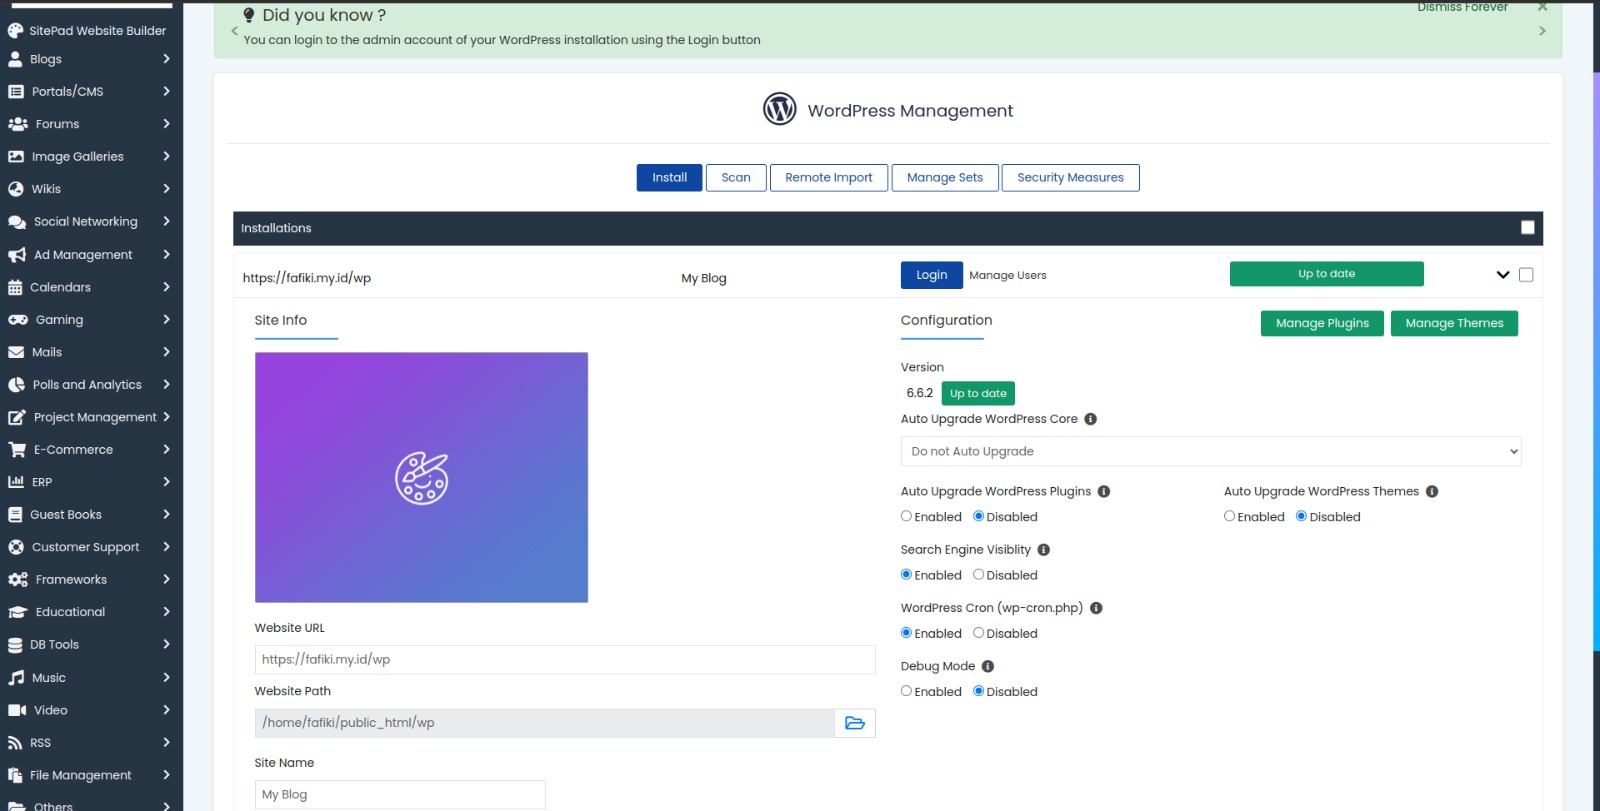Click the Customer Support lifebuoy icon
Viewport: 1600px width, 811px height.
click(16, 547)
